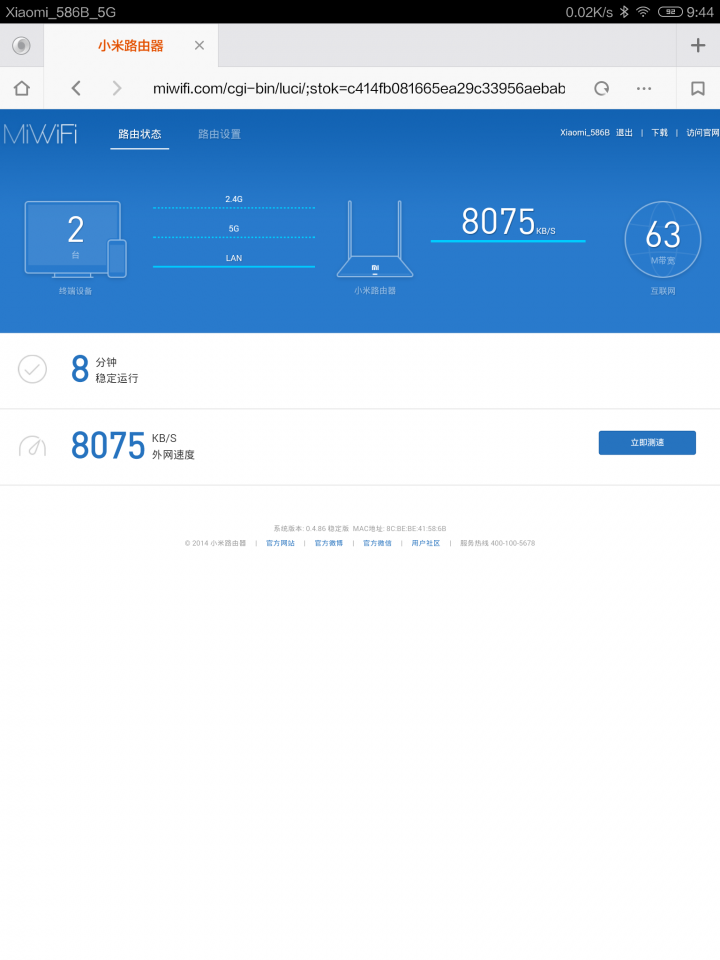Open the 官方微信 footer link
This screenshot has width=720, height=960.
click(x=377, y=543)
